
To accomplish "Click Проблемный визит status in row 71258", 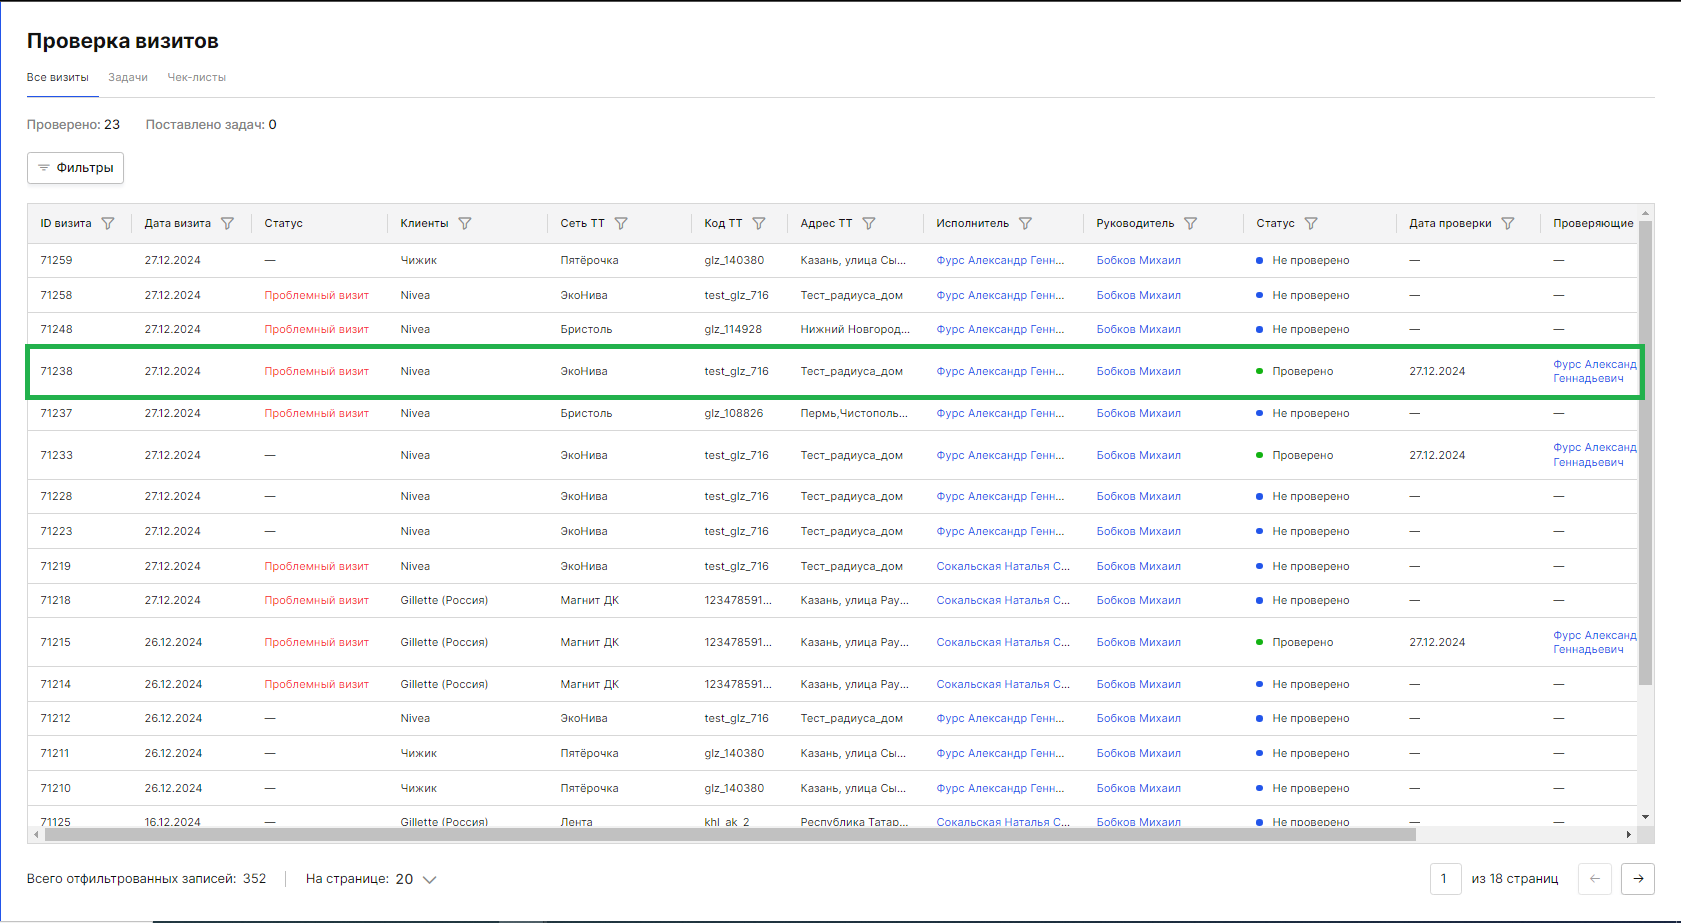I will click(x=316, y=295).
